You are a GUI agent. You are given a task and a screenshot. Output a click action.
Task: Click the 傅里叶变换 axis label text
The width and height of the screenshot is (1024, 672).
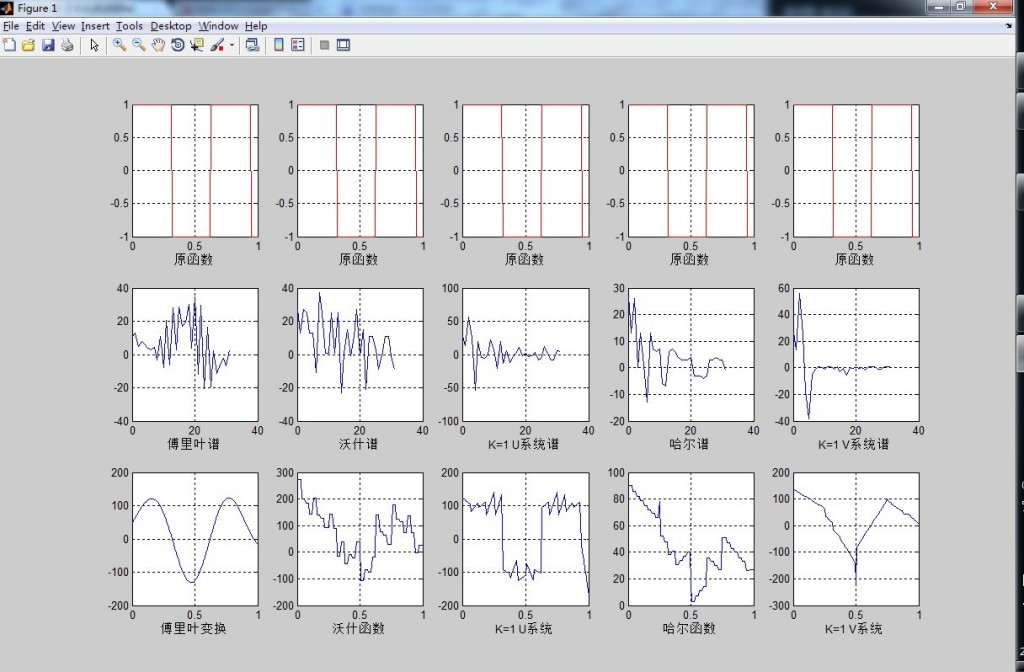click(193, 628)
